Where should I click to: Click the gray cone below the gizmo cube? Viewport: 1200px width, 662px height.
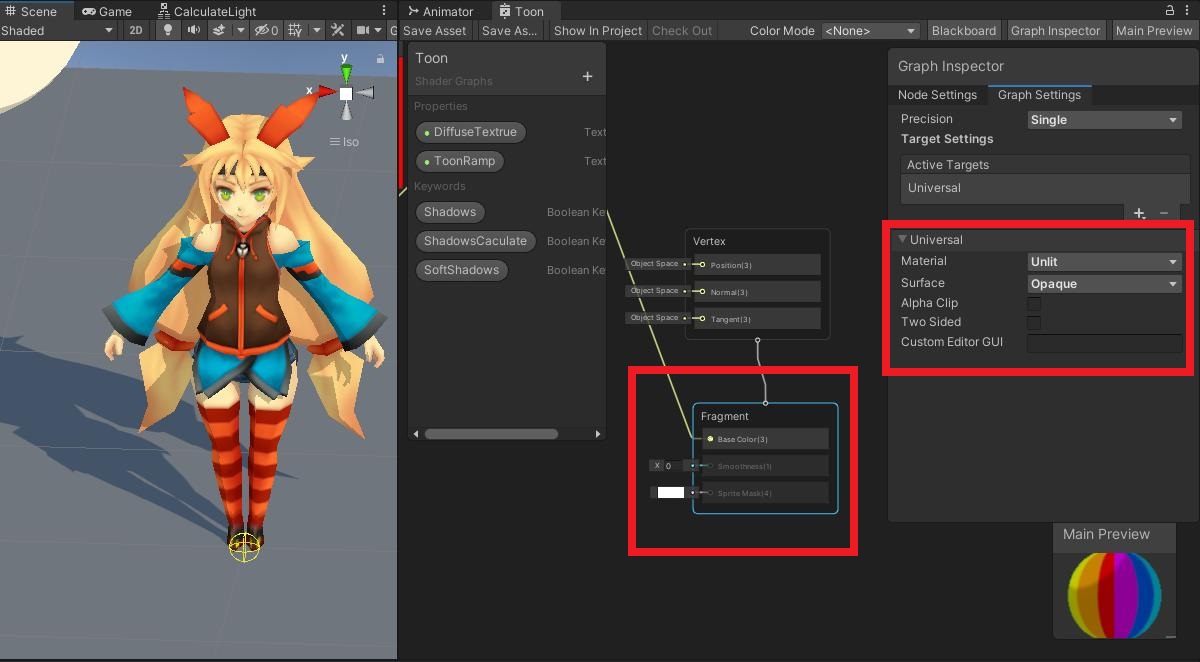coord(346,111)
